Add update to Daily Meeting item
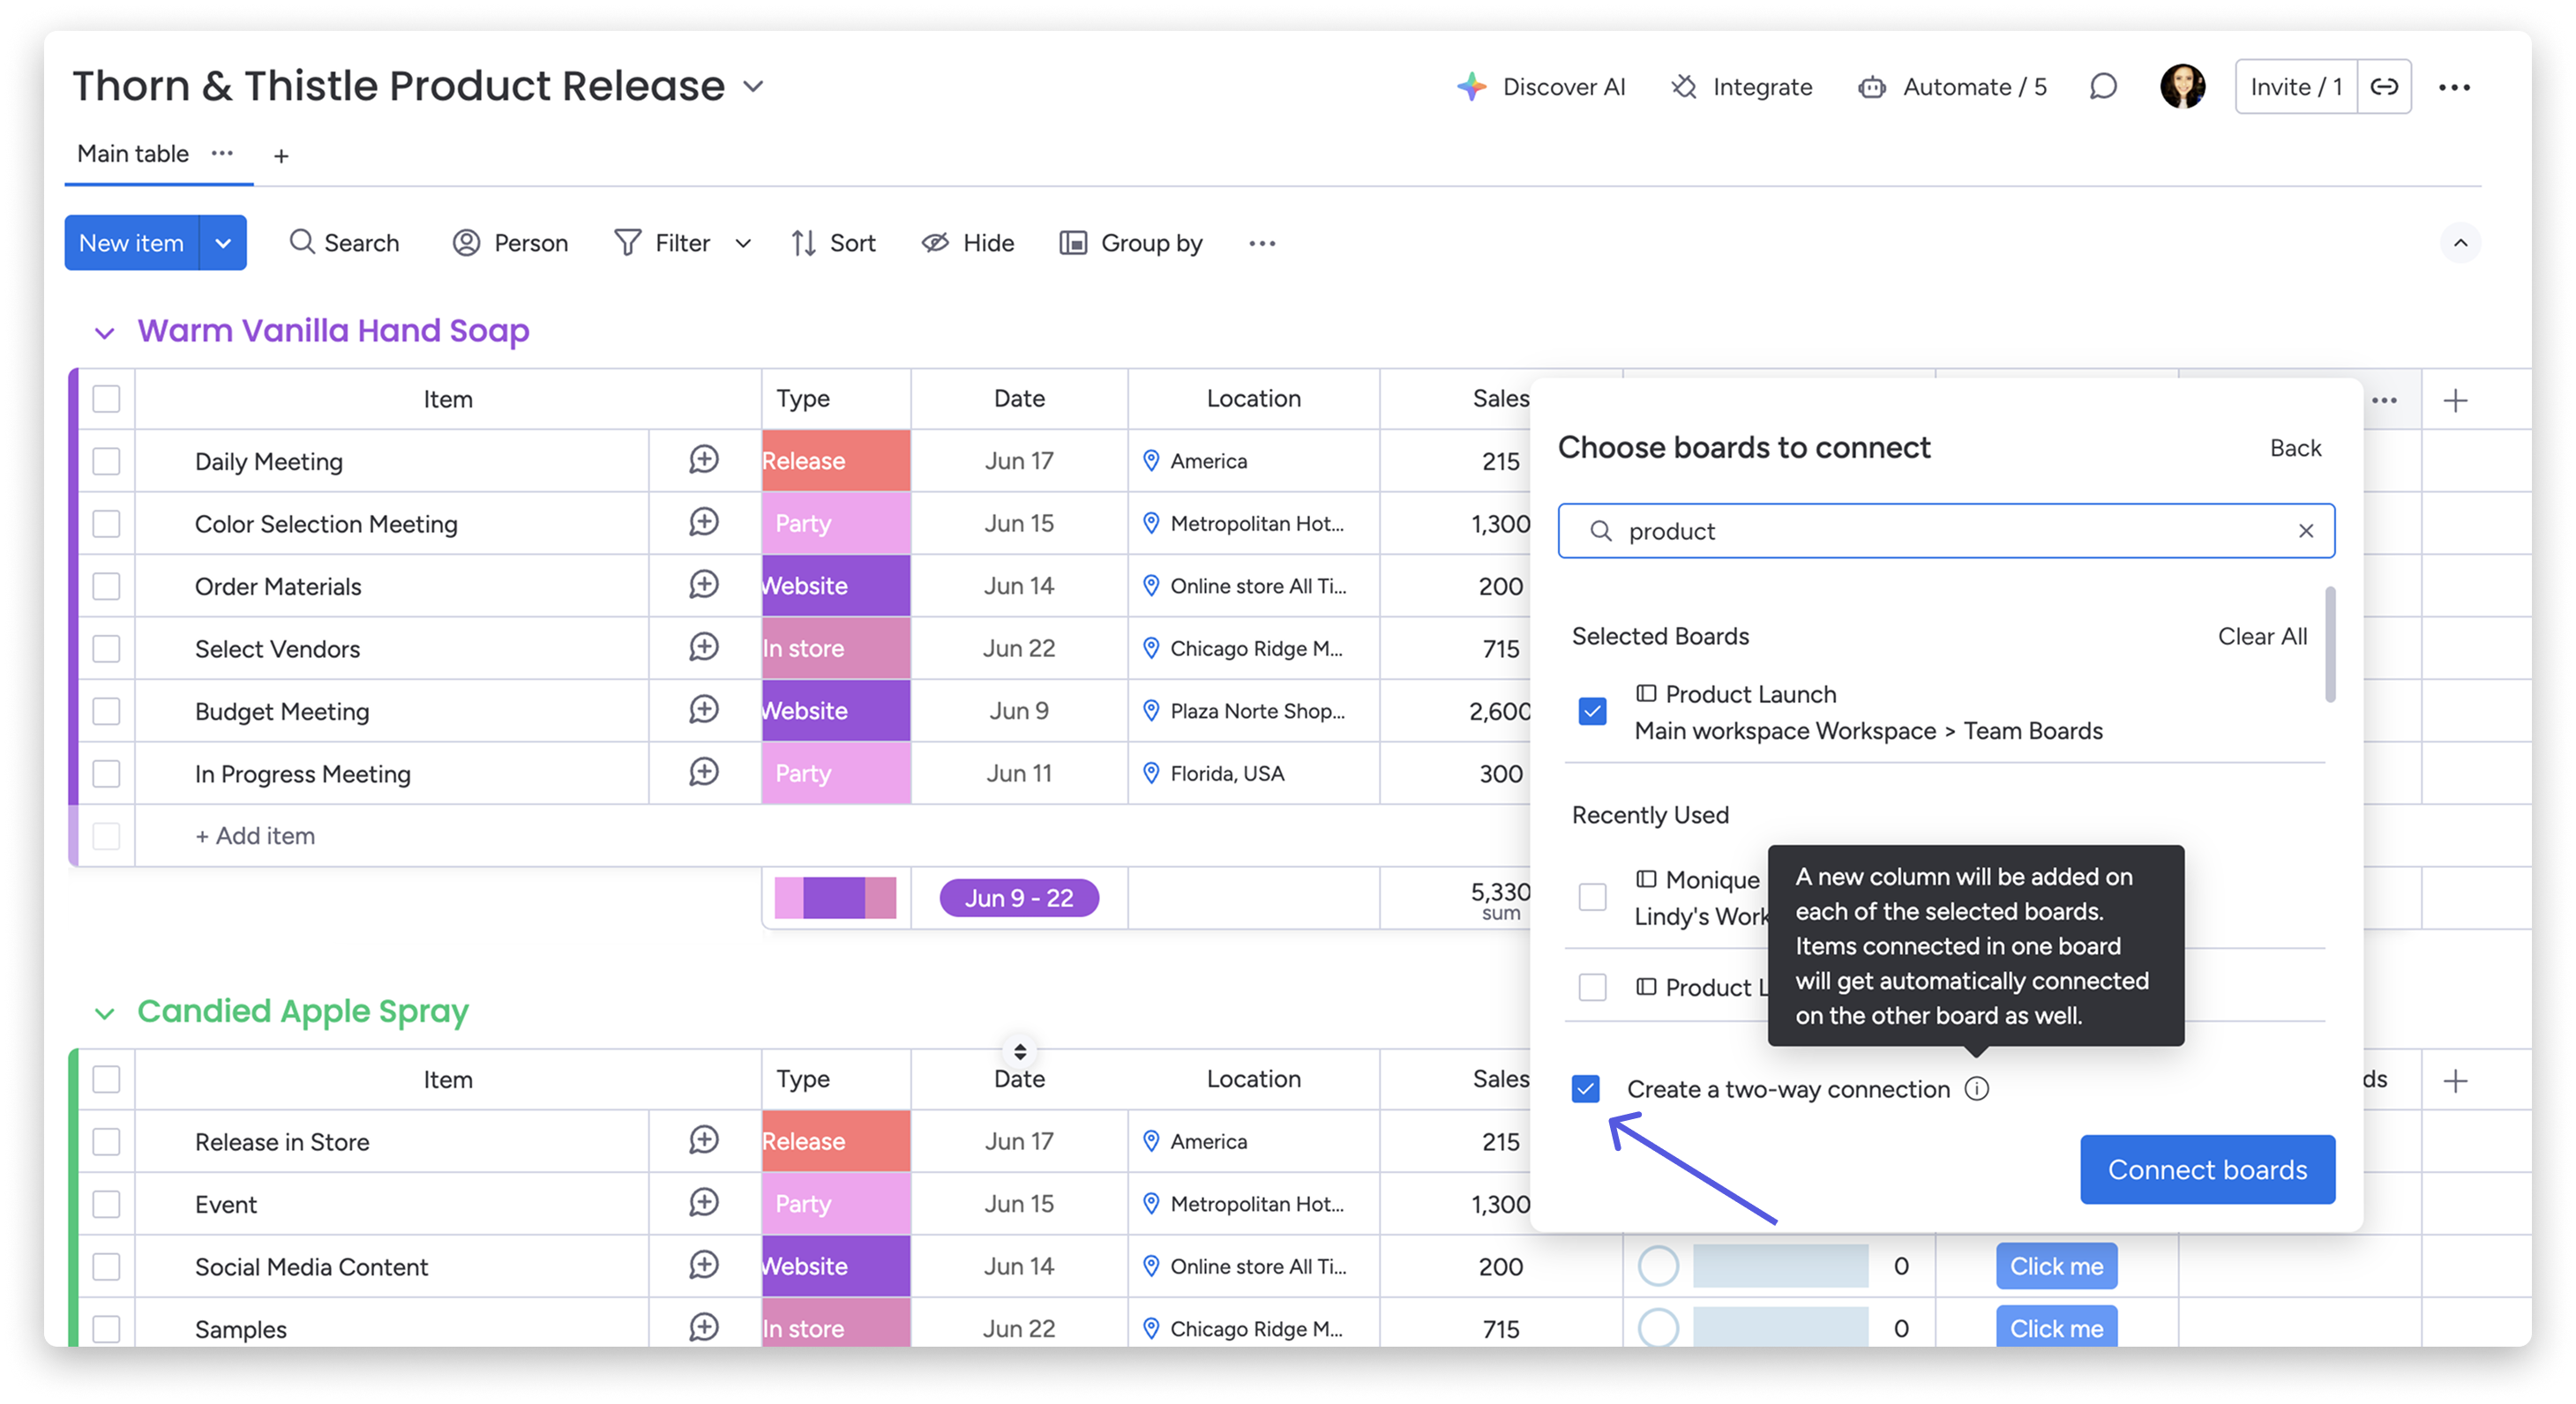The width and height of the screenshot is (2576, 1404). pos(704,460)
